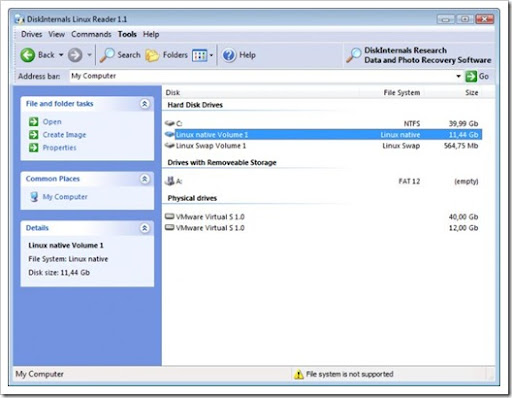Click the green Back arrow icon
The width and height of the screenshot is (512, 398).
pos(27,55)
